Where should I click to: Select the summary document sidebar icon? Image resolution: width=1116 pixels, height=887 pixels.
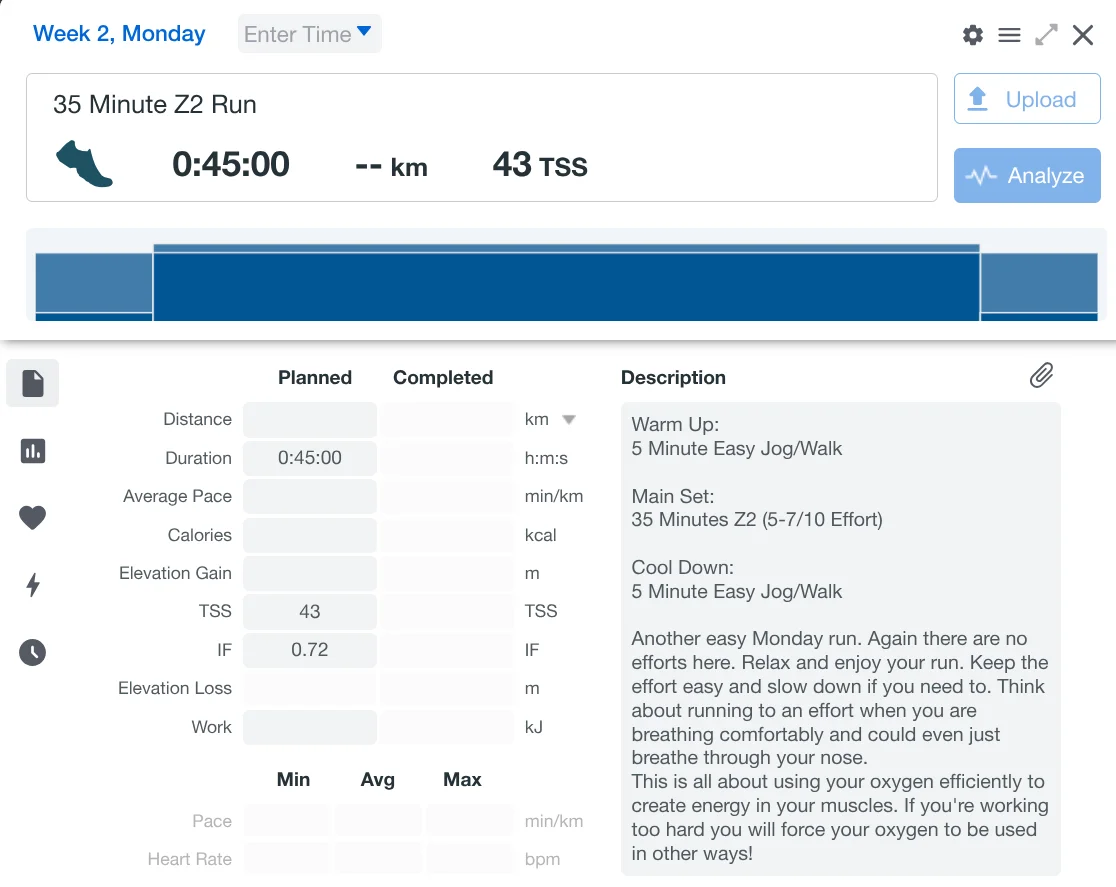click(x=33, y=383)
